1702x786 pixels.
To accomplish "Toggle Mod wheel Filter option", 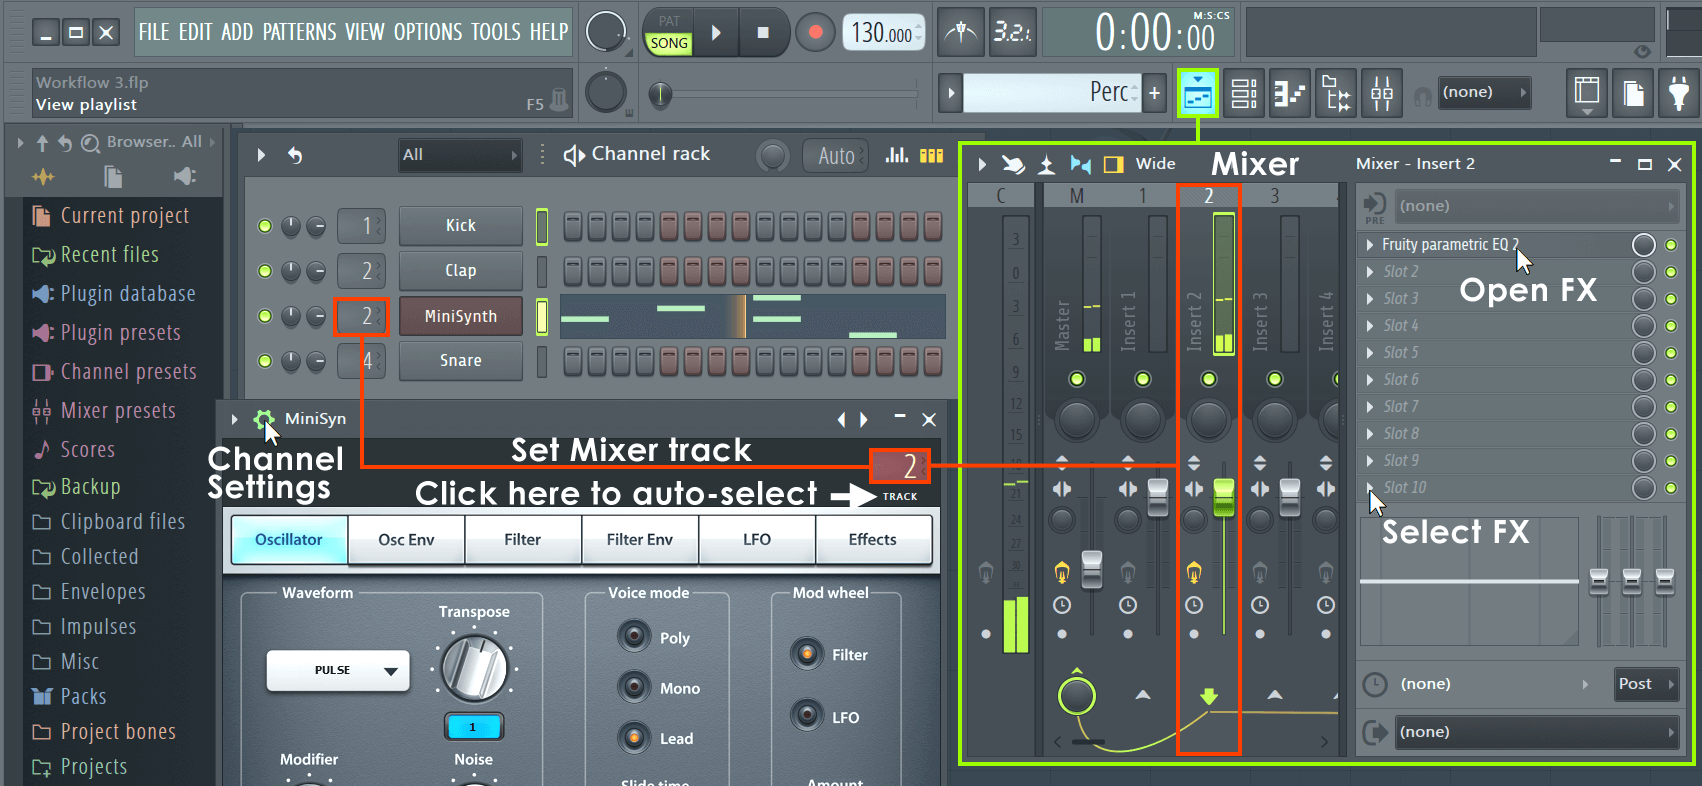I will 807,654.
